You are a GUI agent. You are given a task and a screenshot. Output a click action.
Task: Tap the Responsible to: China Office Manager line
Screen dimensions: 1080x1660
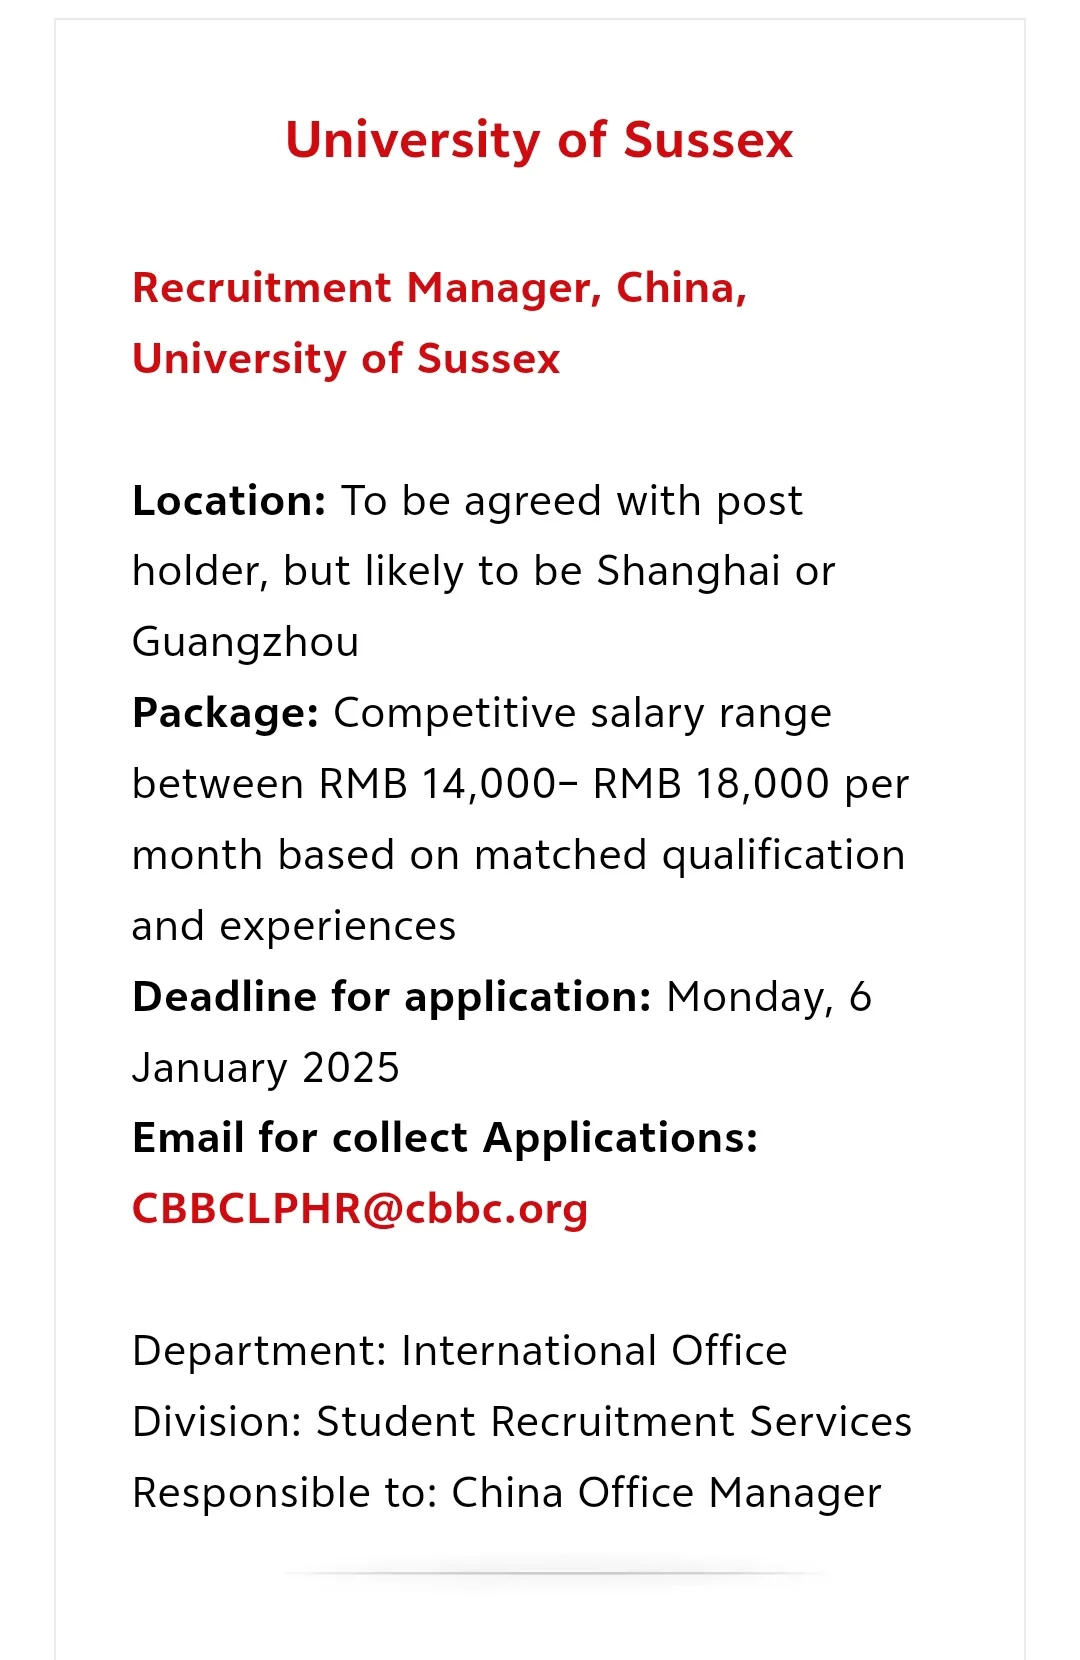coord(507,1493)
